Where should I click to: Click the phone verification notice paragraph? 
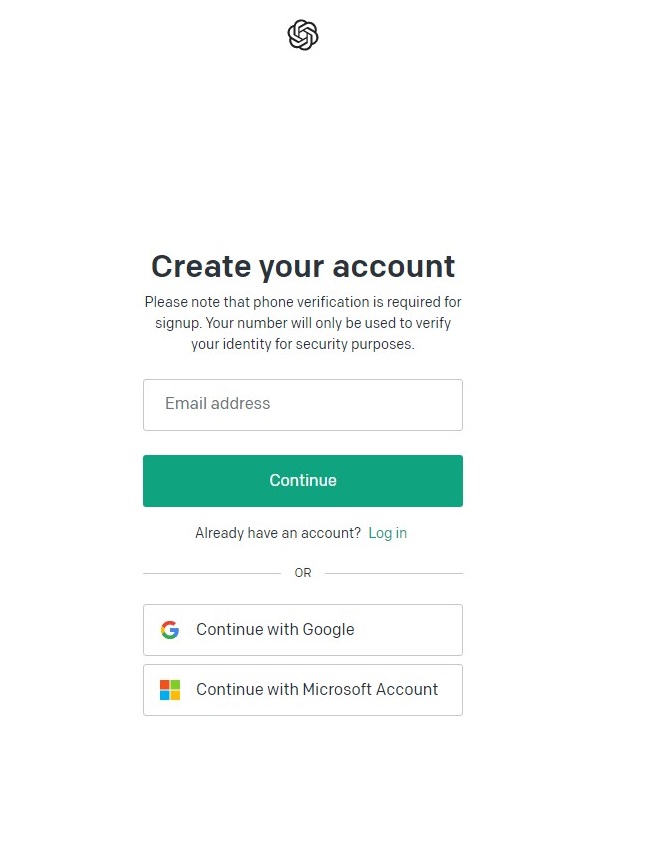click(303, 323)
